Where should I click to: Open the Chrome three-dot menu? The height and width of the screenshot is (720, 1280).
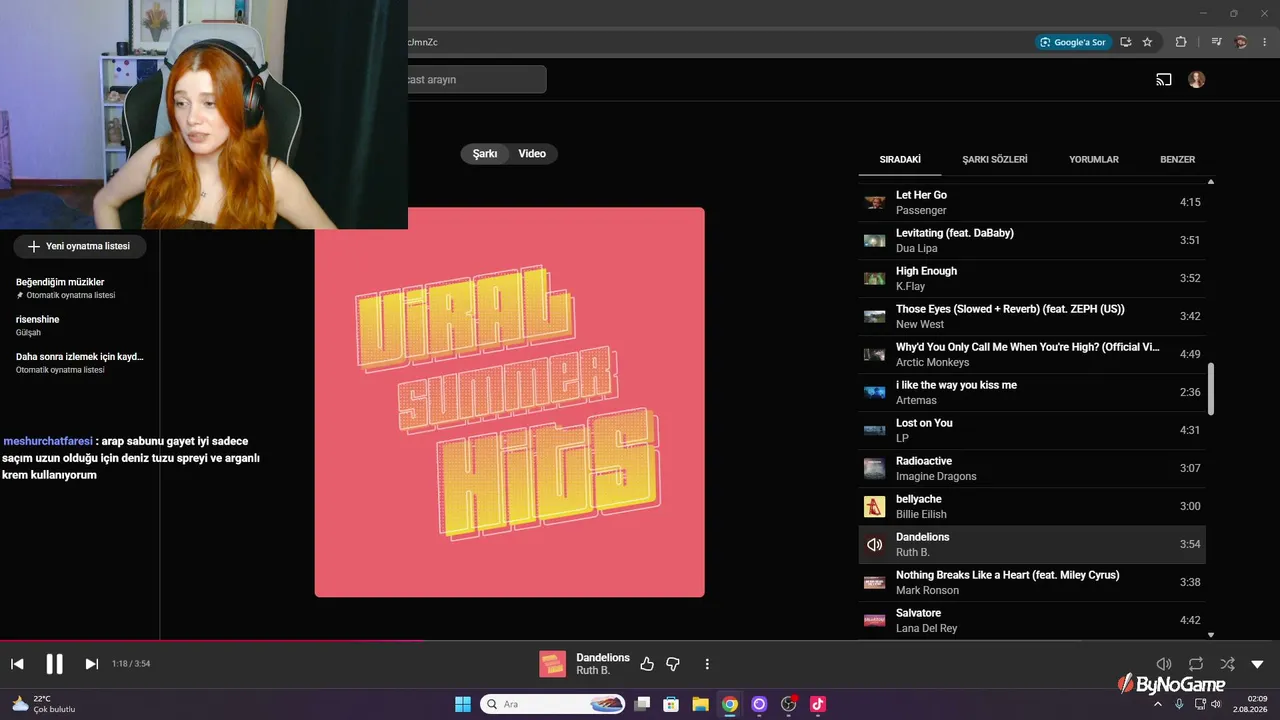pos(1265,42)
